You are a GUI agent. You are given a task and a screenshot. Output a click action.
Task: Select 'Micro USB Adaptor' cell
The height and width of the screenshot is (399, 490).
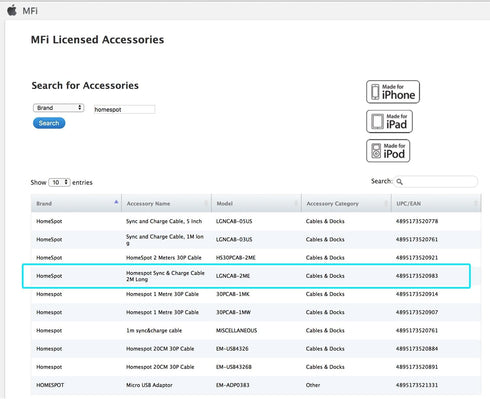point(149,385)
